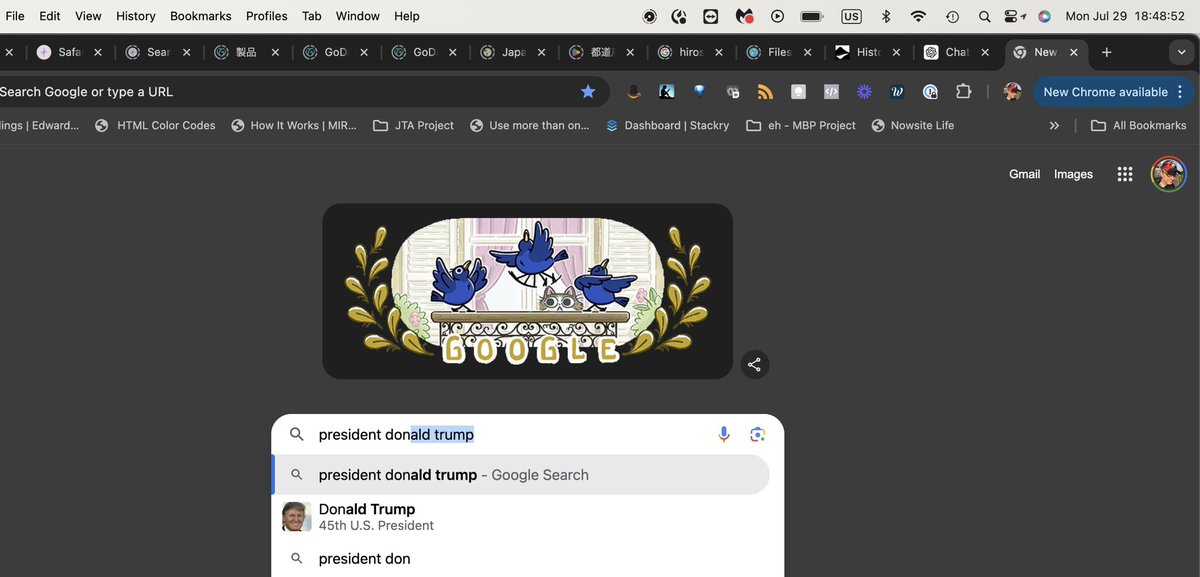Open the Google apps grid

tap(1125, 174)
